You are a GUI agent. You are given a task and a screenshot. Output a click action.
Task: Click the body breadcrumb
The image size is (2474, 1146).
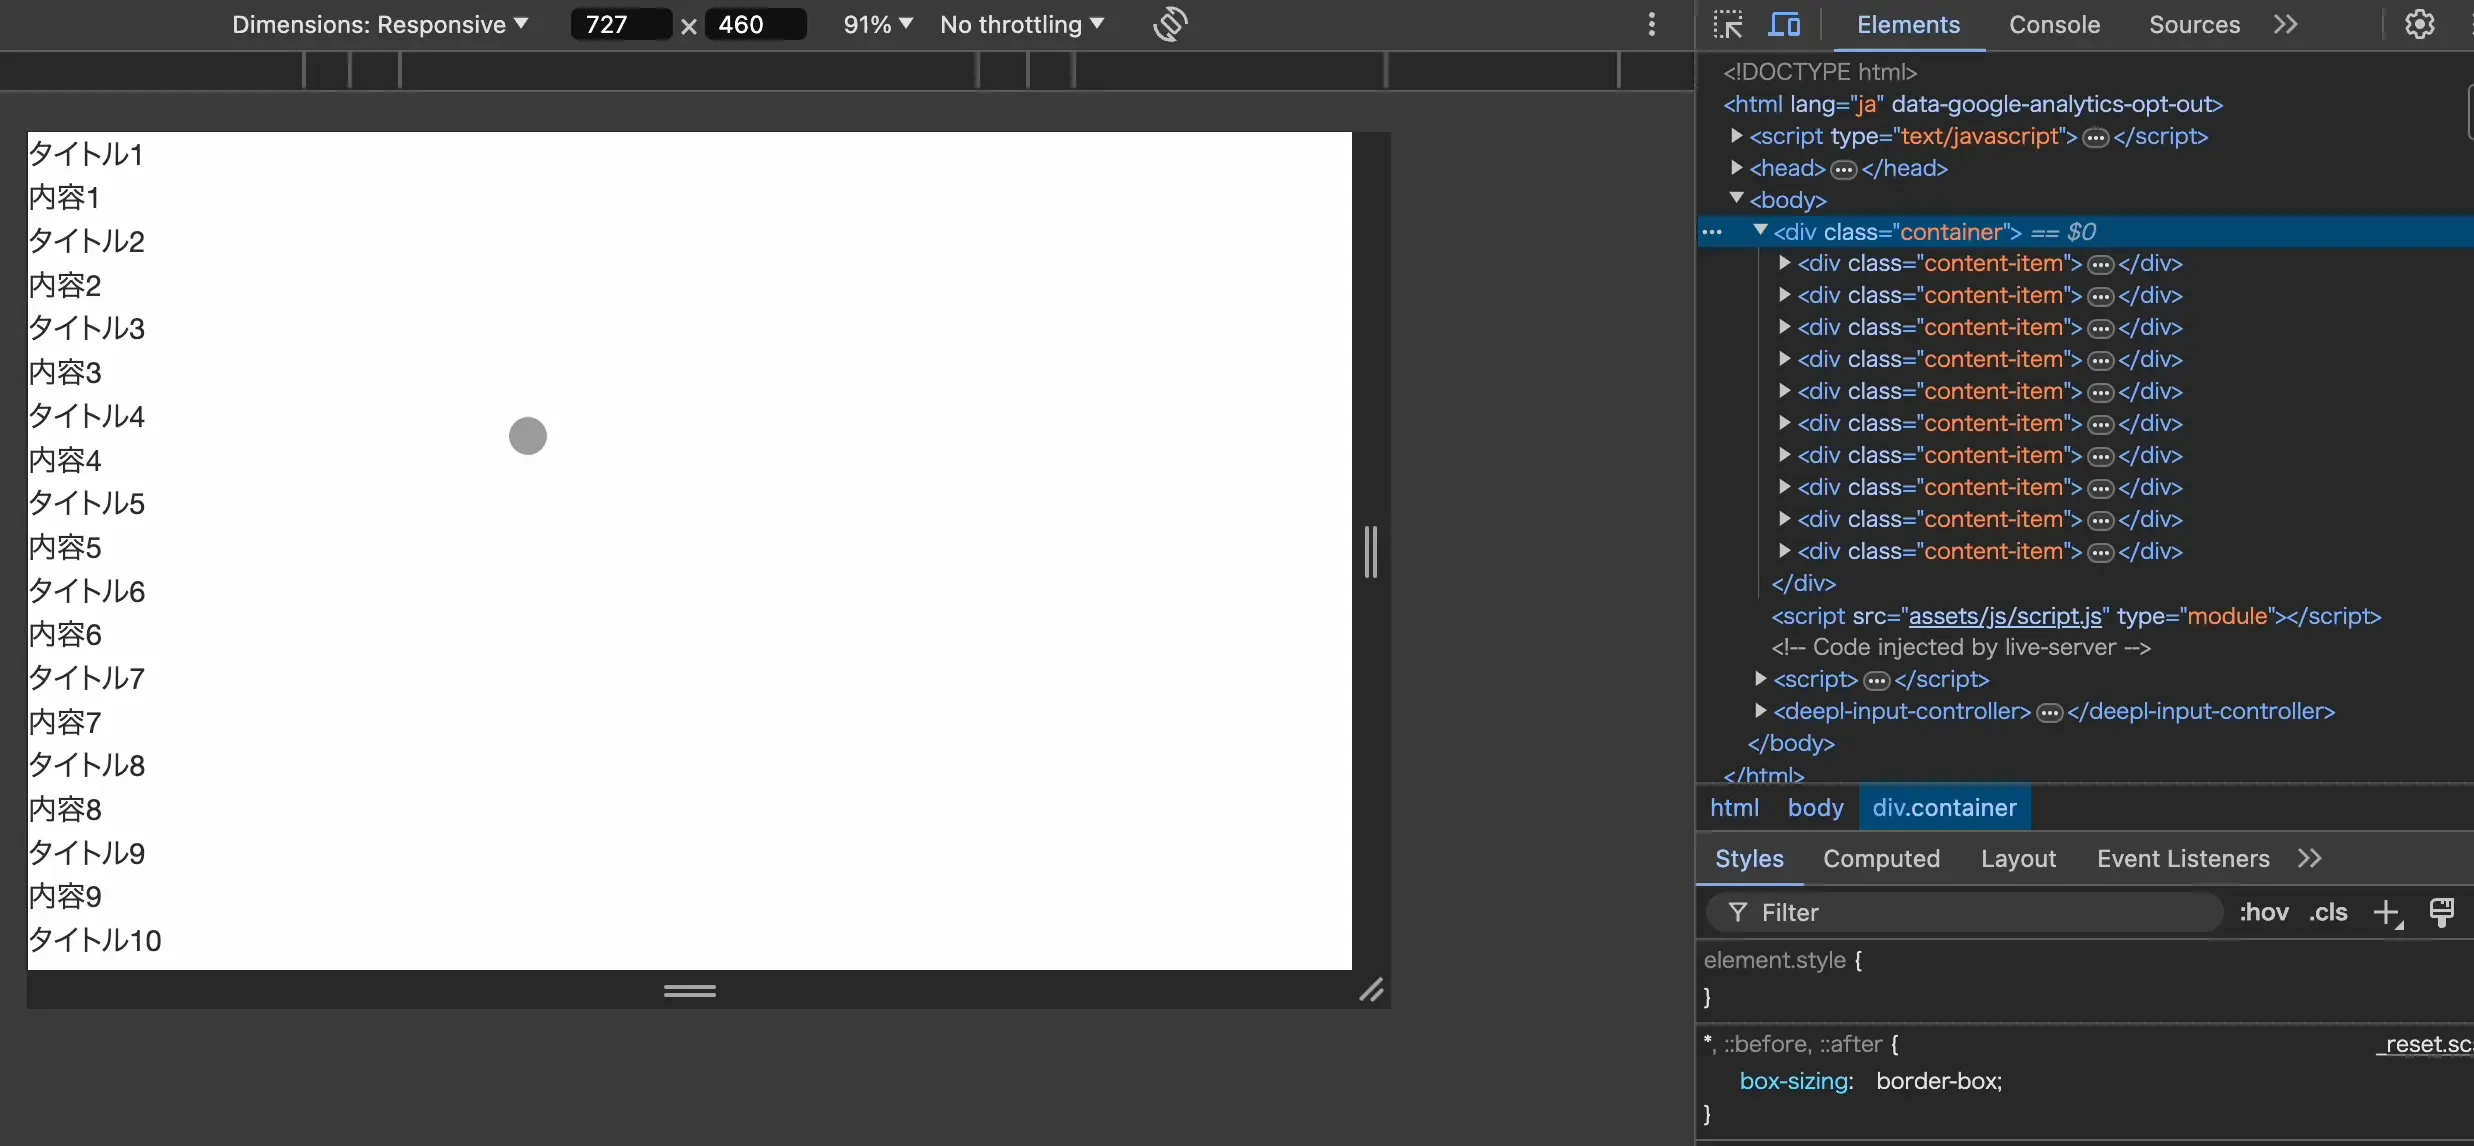point(1815,807)
